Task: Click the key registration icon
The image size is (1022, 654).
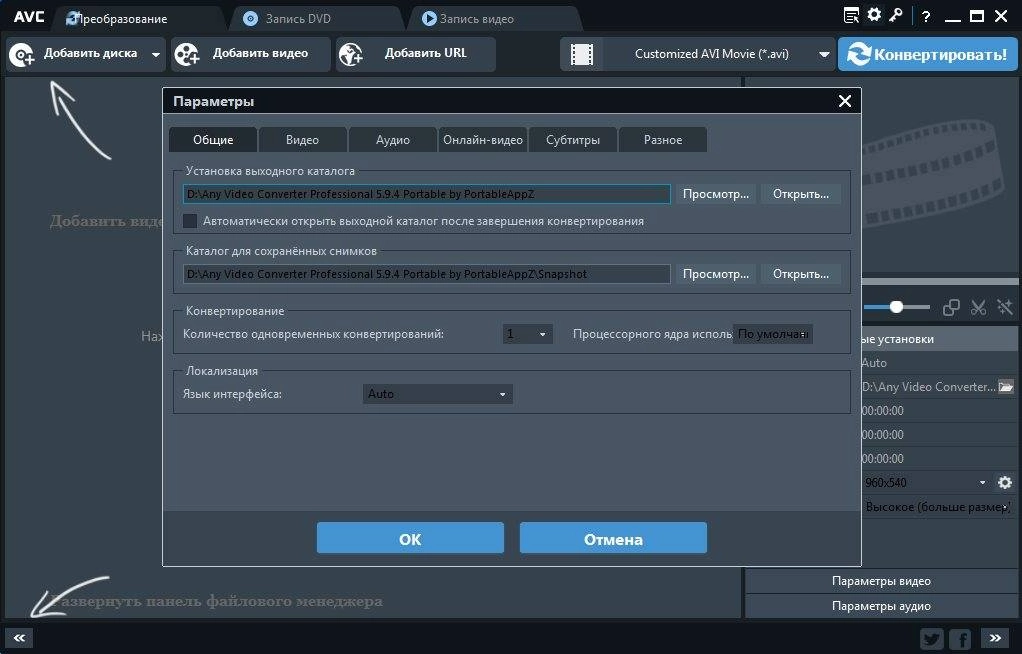Action: [896, 14]
